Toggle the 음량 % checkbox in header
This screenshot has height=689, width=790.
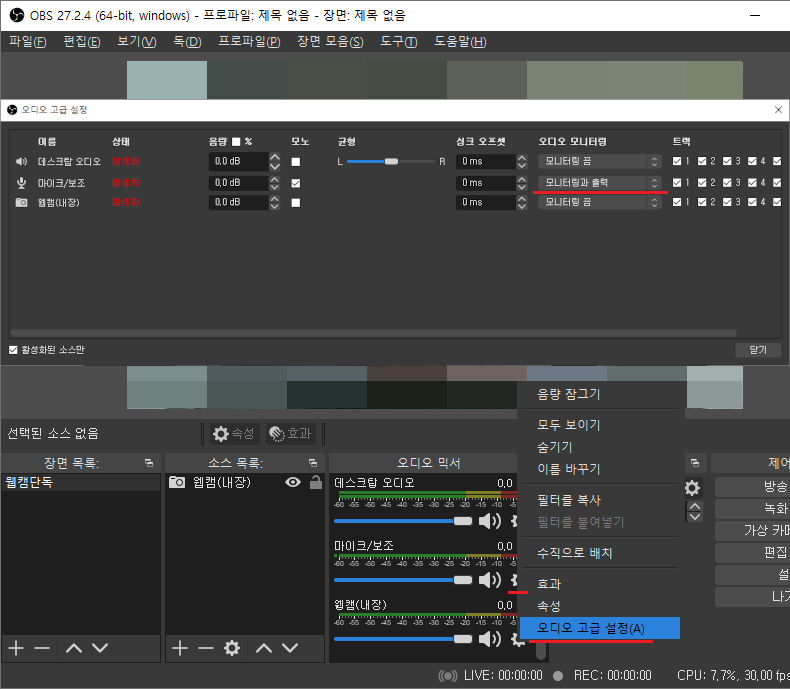pyautogui.click(x=236, y=142)
